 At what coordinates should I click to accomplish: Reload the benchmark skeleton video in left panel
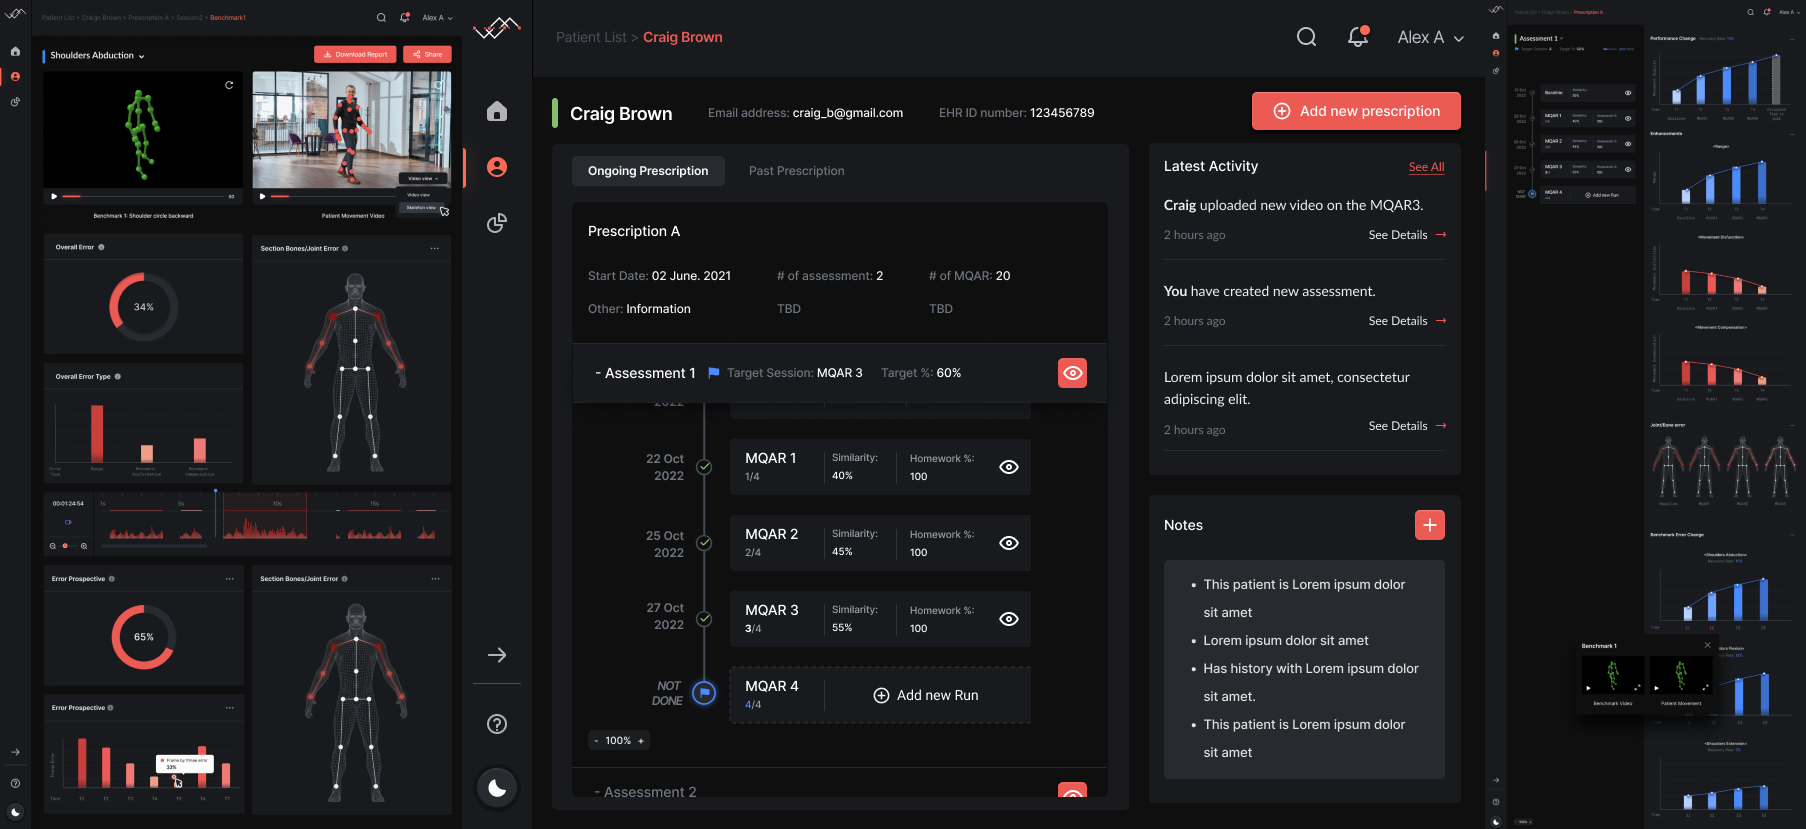coord(229,85)
